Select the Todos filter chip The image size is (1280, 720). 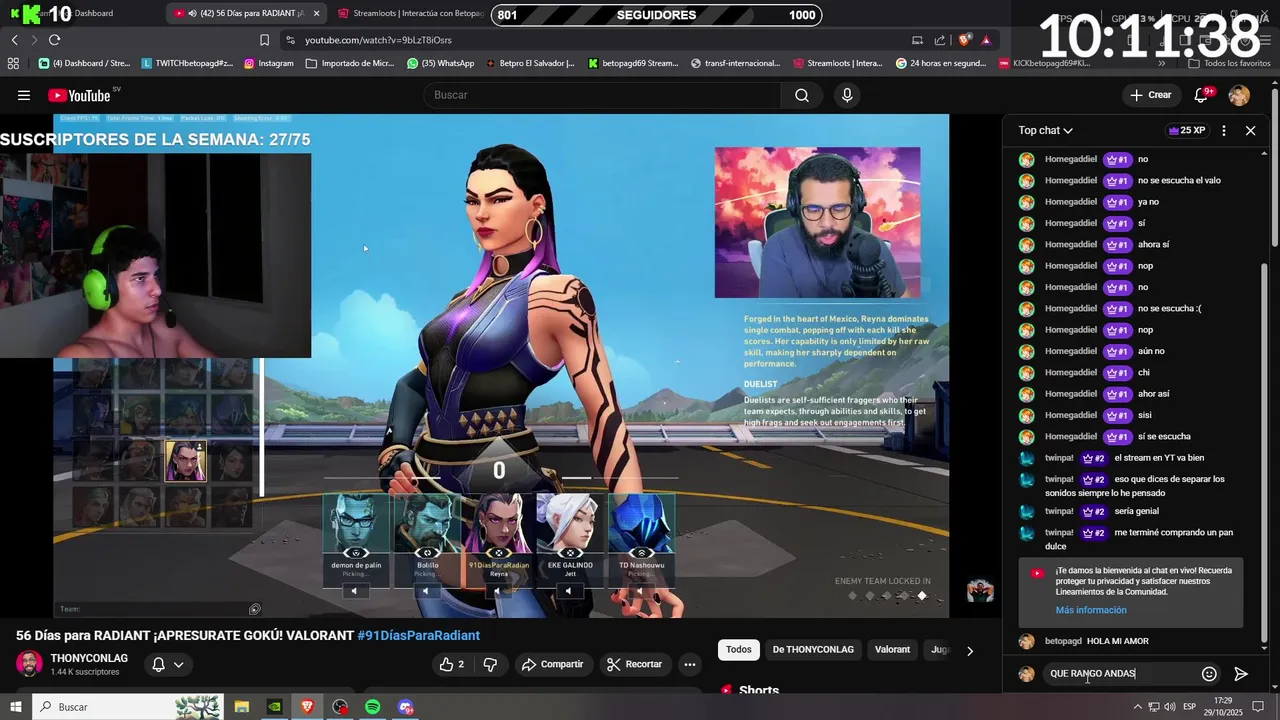[739, 650]
